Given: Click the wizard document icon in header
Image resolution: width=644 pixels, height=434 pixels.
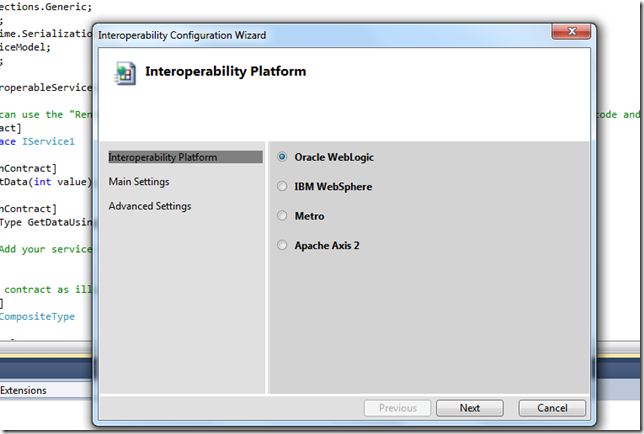Looking at the screenshot, I should pos(125,73).
